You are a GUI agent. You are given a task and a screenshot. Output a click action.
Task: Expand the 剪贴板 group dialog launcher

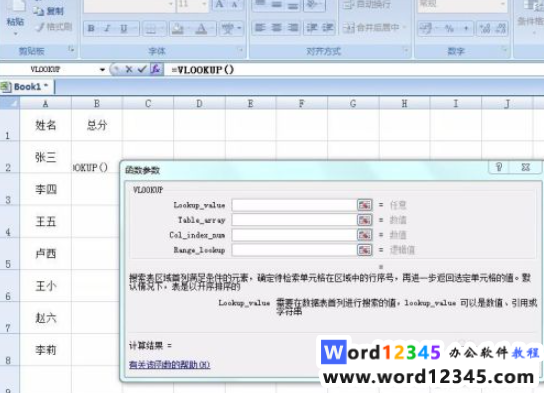71,50
